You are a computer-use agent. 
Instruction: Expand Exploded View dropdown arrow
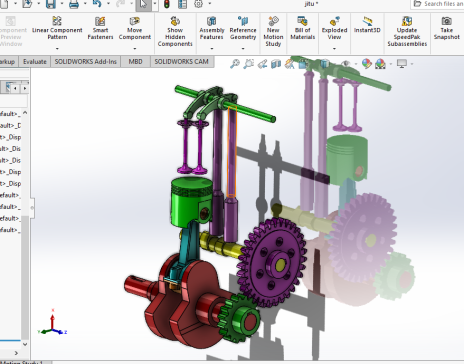334,49
